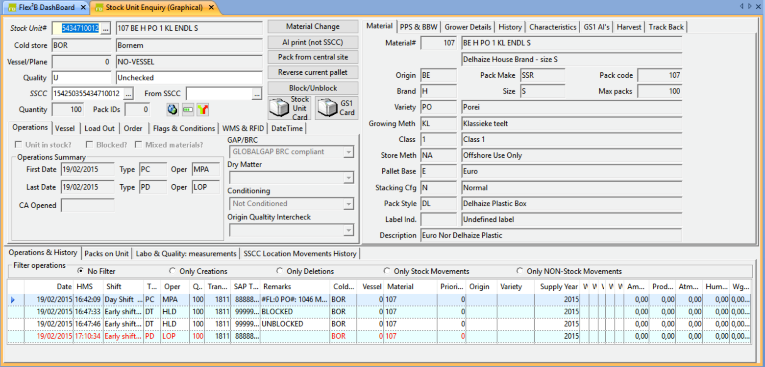765x367 pixels.
Task: Toggle the Mixed materials? checkbox
Action: (139, 144)
